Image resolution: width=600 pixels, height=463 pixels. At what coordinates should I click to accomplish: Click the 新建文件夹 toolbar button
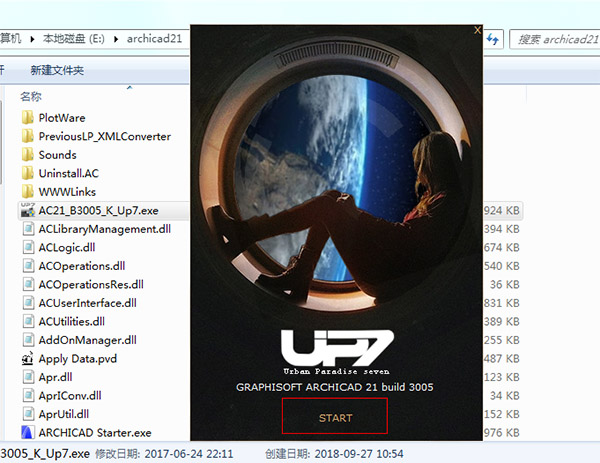coord(57,70)
